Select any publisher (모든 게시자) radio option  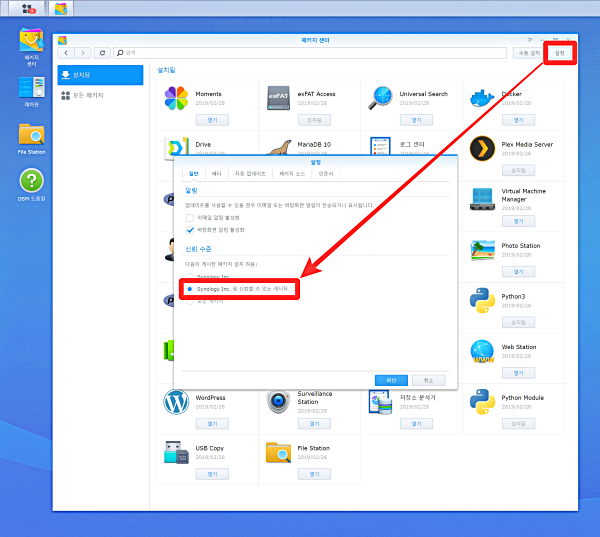(189, 302)
